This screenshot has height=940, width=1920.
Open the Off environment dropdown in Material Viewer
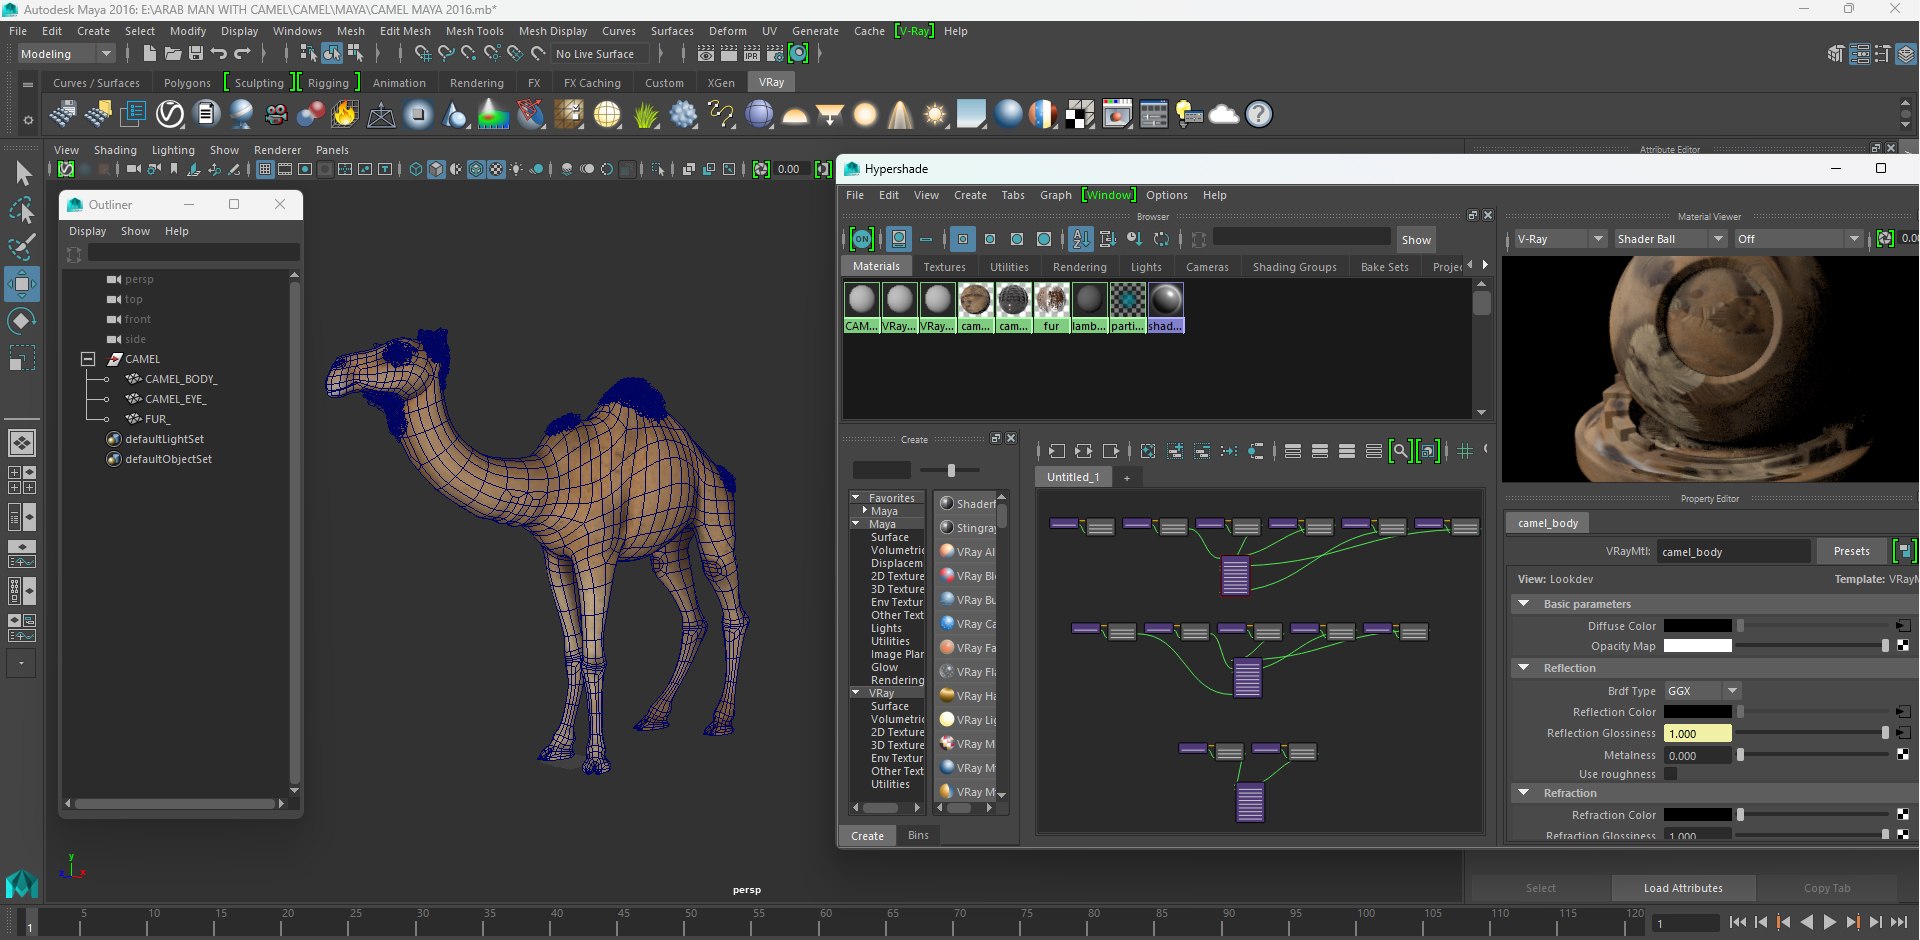point(1797,239)
